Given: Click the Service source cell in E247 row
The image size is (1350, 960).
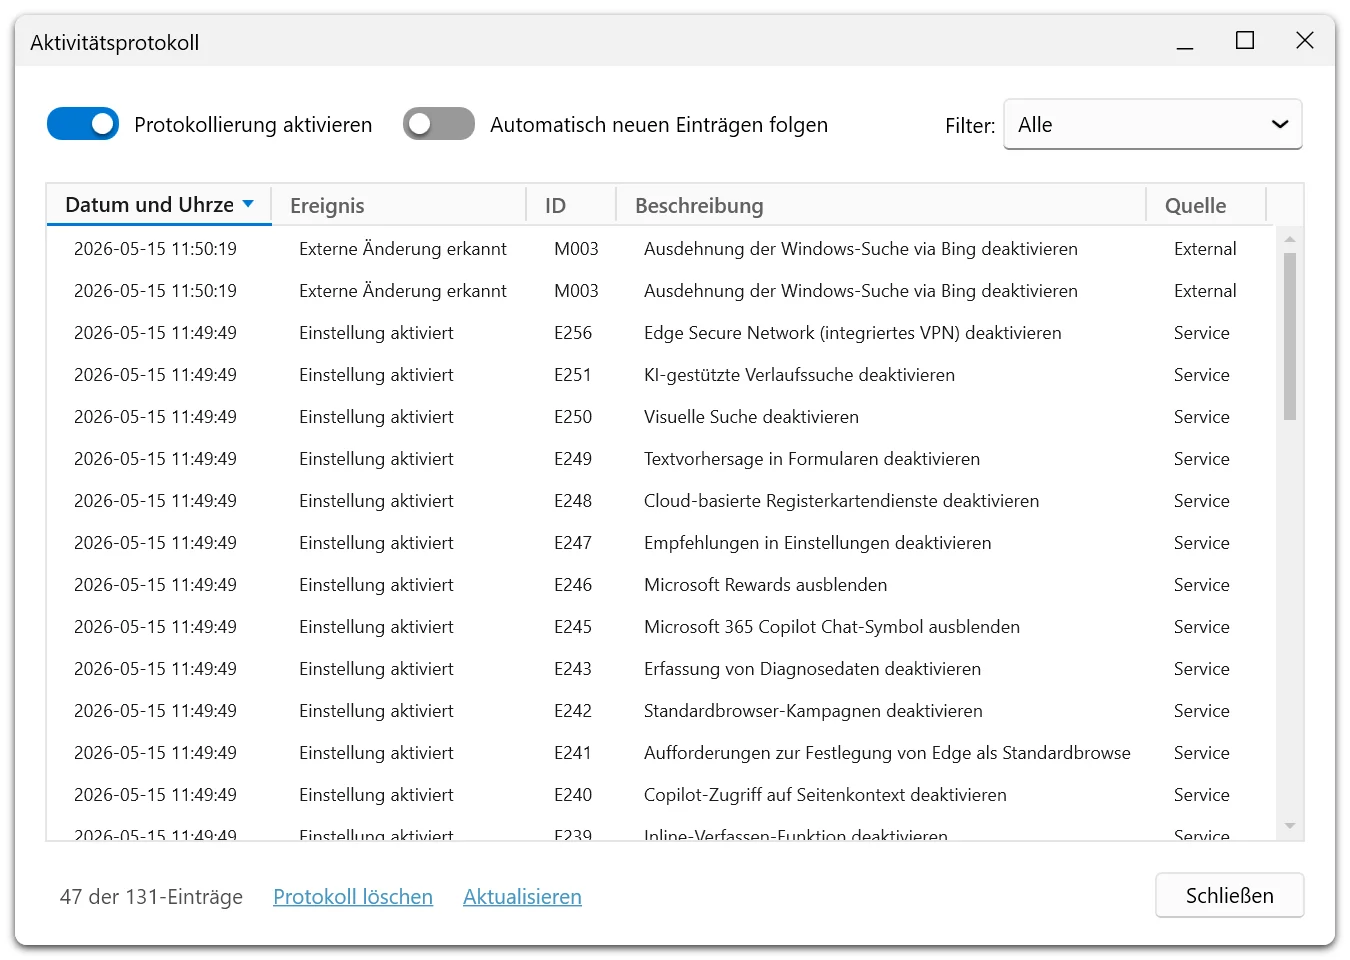Looking at the screenshot, I should (x=1202, y=543).
